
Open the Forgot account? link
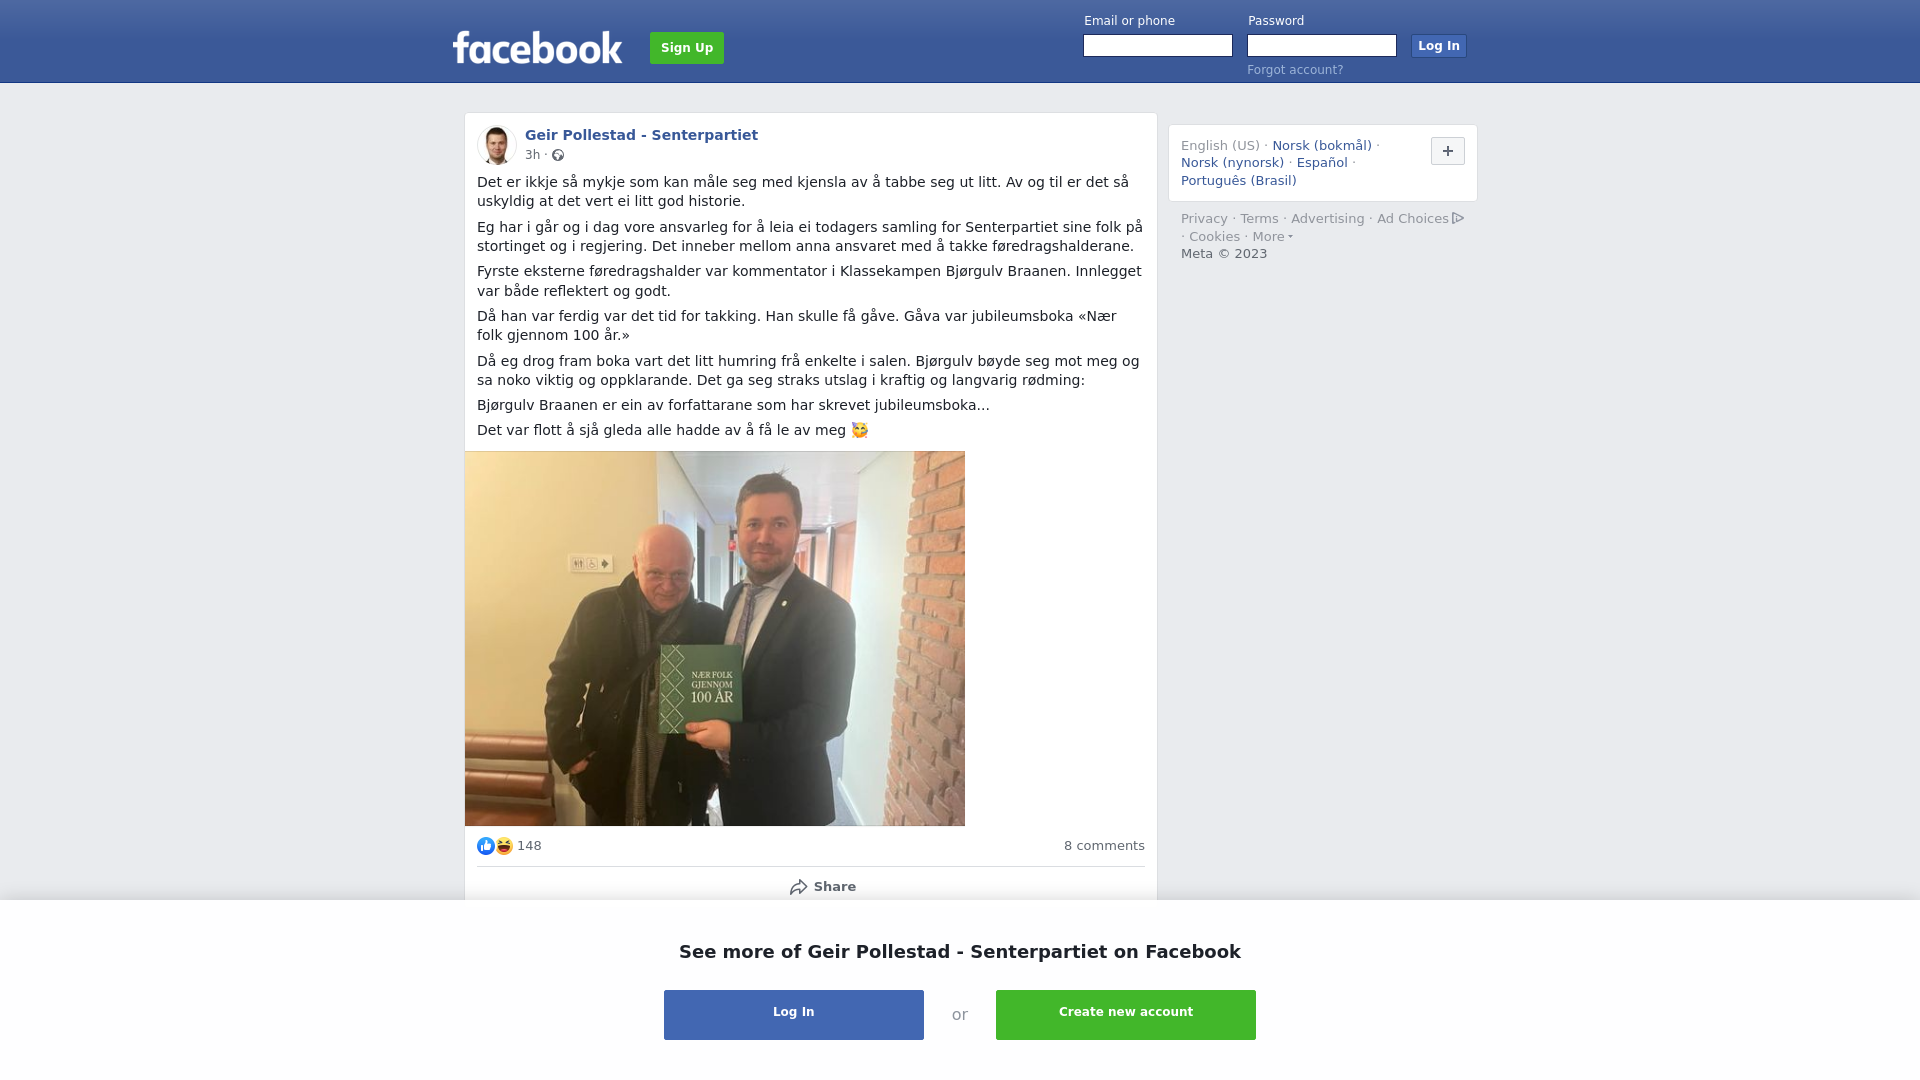click(x=1295, y=70)
